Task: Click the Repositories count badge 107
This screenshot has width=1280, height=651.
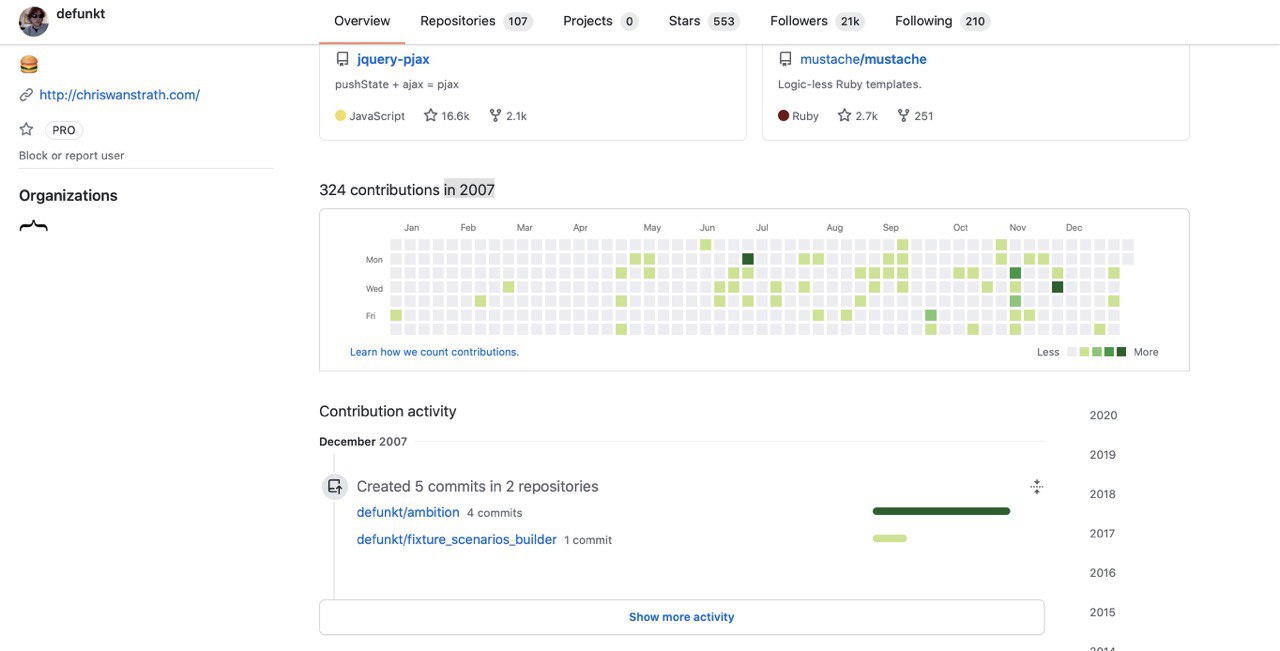Action: coord(518,21)
